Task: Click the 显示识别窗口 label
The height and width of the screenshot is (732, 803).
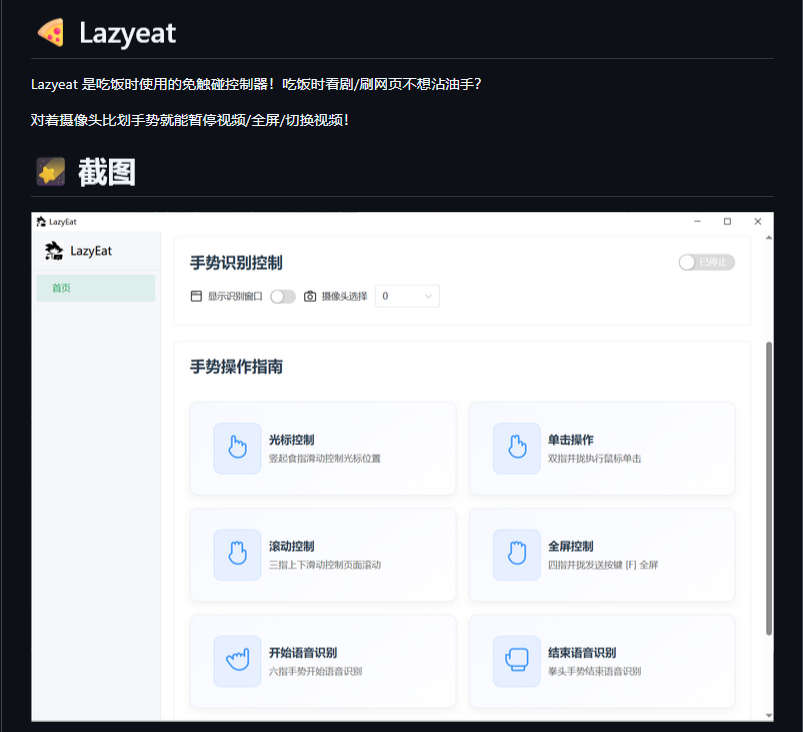Action: [235, 296]
